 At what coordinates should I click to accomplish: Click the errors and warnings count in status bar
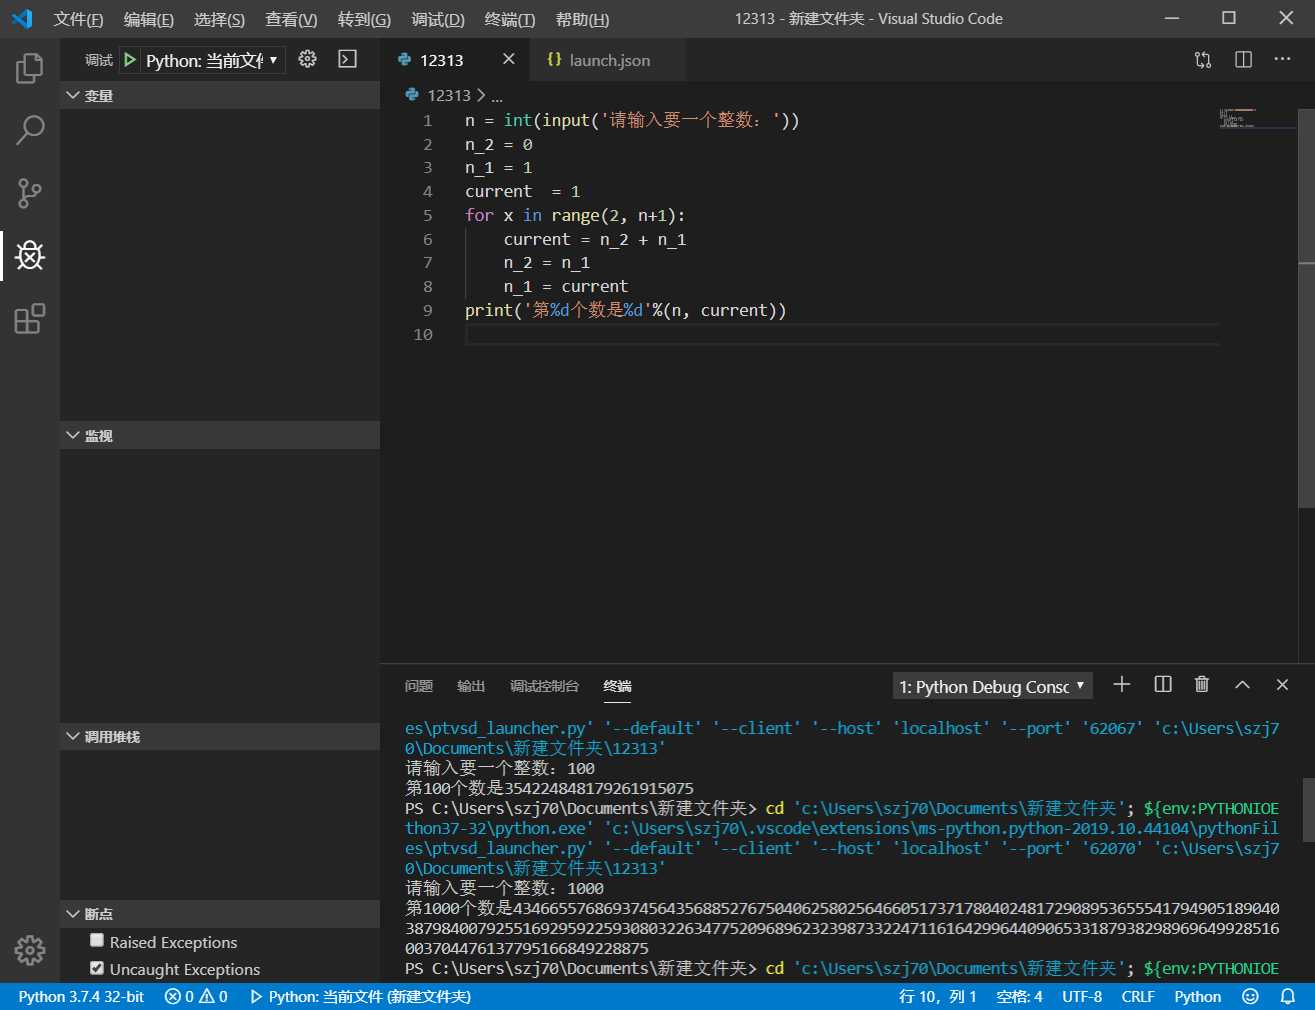(196, 997)
